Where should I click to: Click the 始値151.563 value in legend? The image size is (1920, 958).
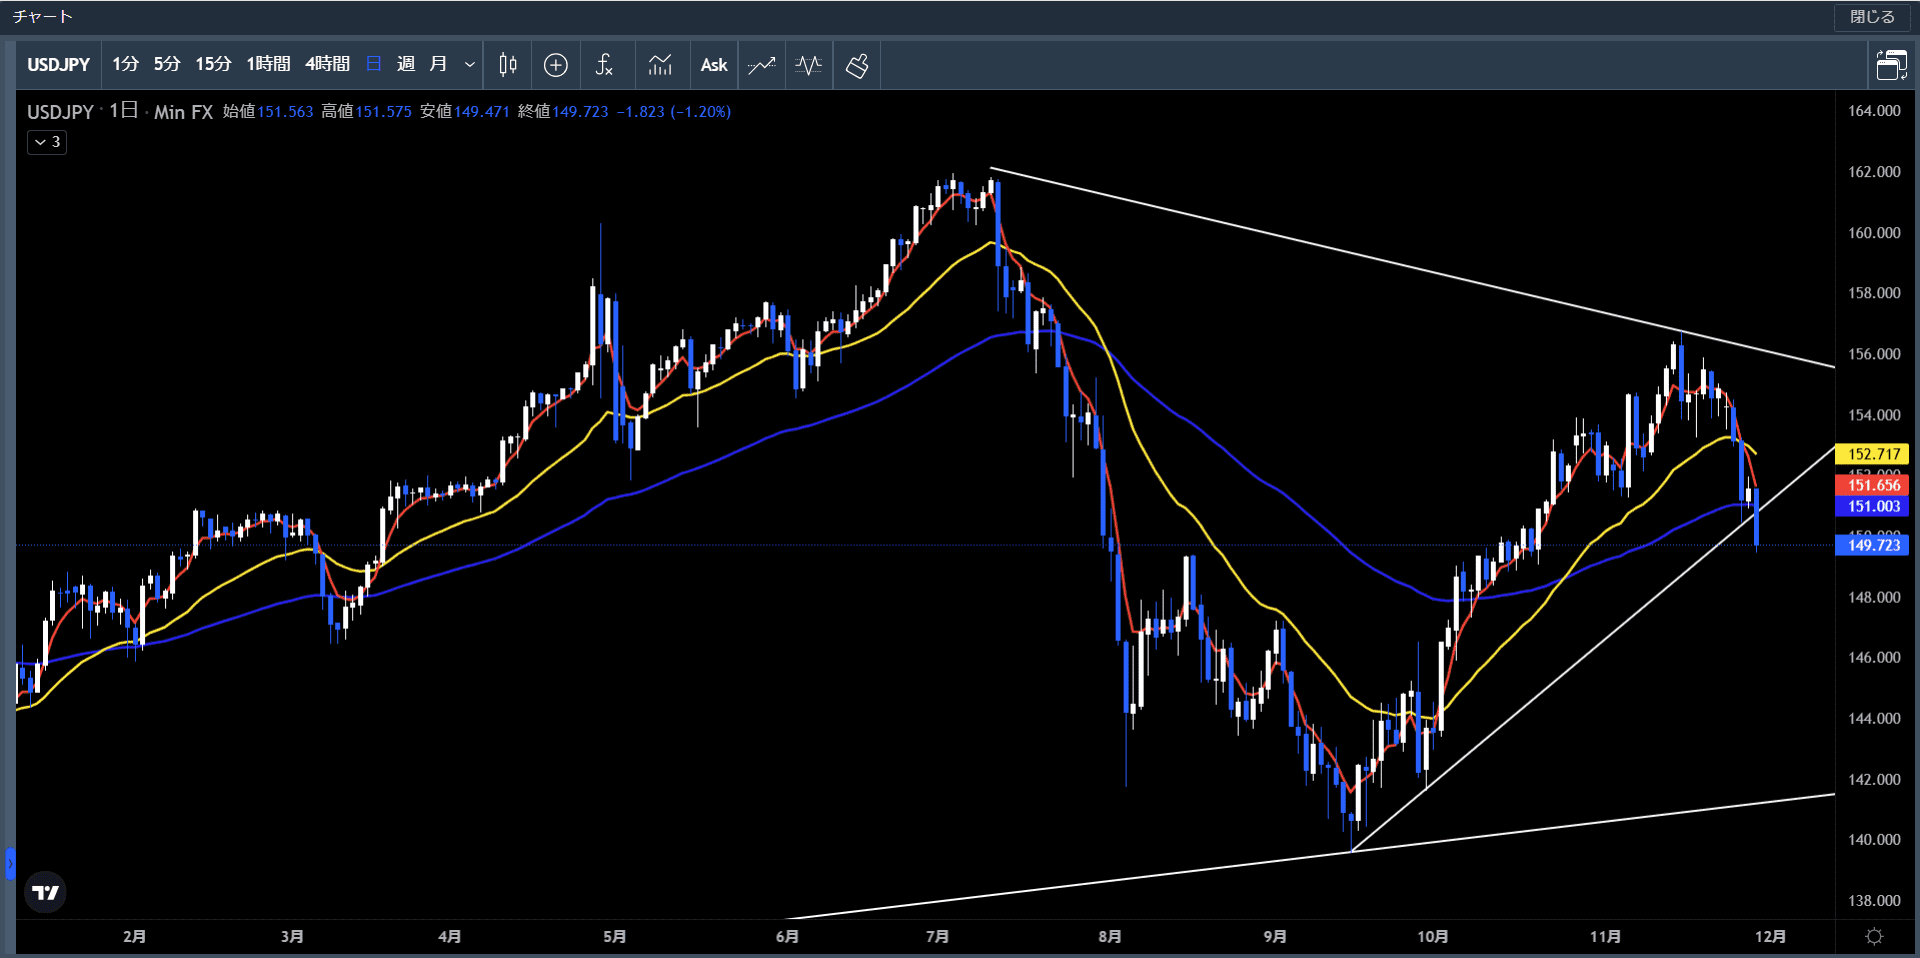(268, 112)
